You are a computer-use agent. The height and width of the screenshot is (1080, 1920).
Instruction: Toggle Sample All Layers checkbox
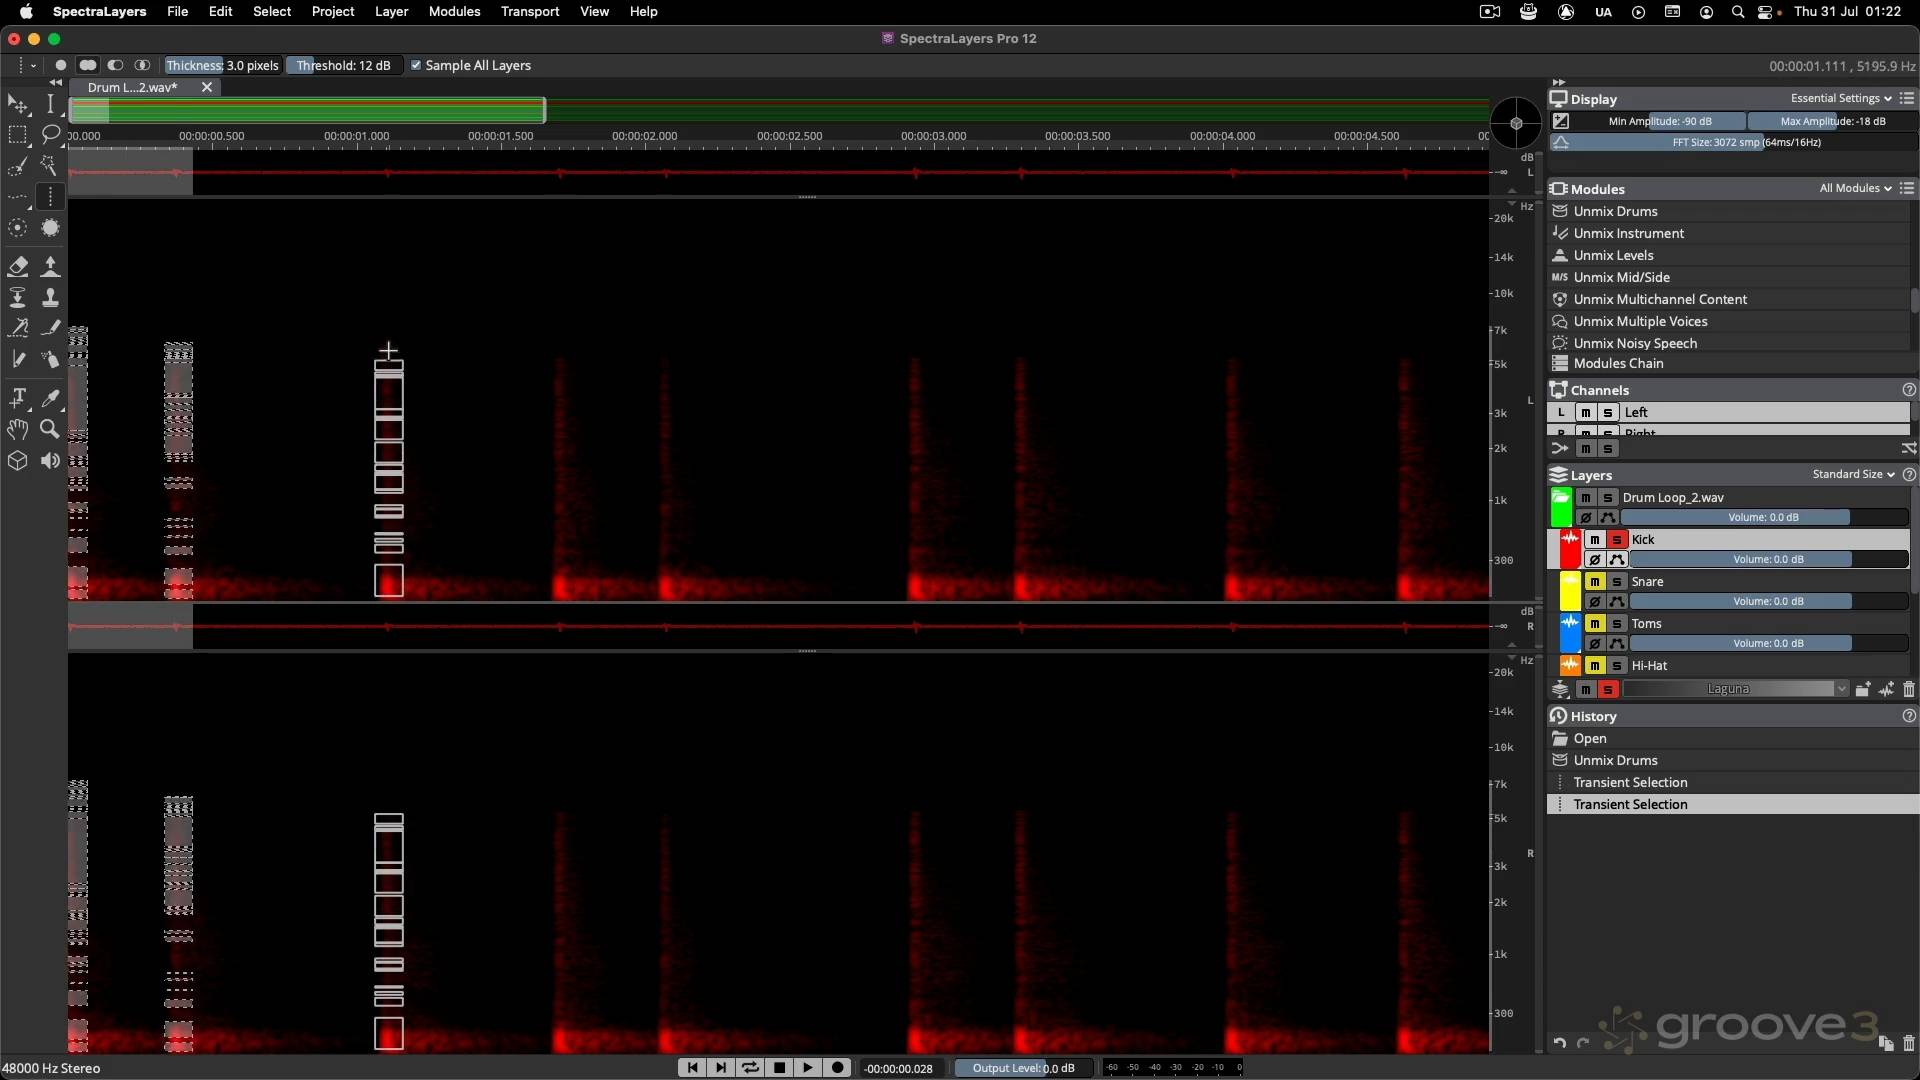(417, 65)
